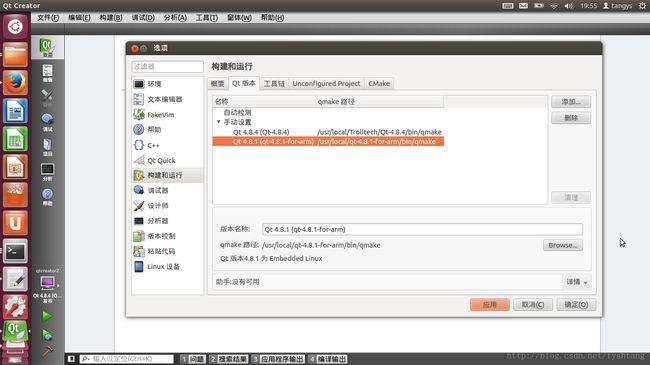Switch to Design mode in the mode bar
The height and width of the screenshot is (365, 650).
click(47, 98)
